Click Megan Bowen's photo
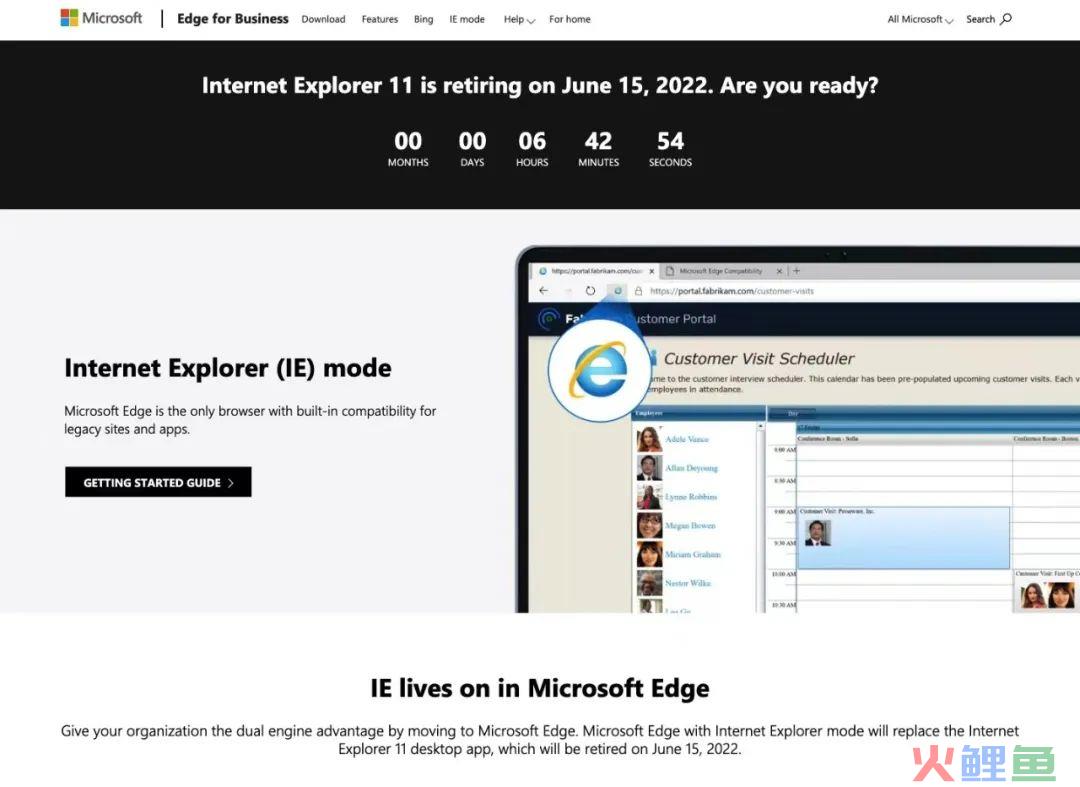 (x=649, y=525)
